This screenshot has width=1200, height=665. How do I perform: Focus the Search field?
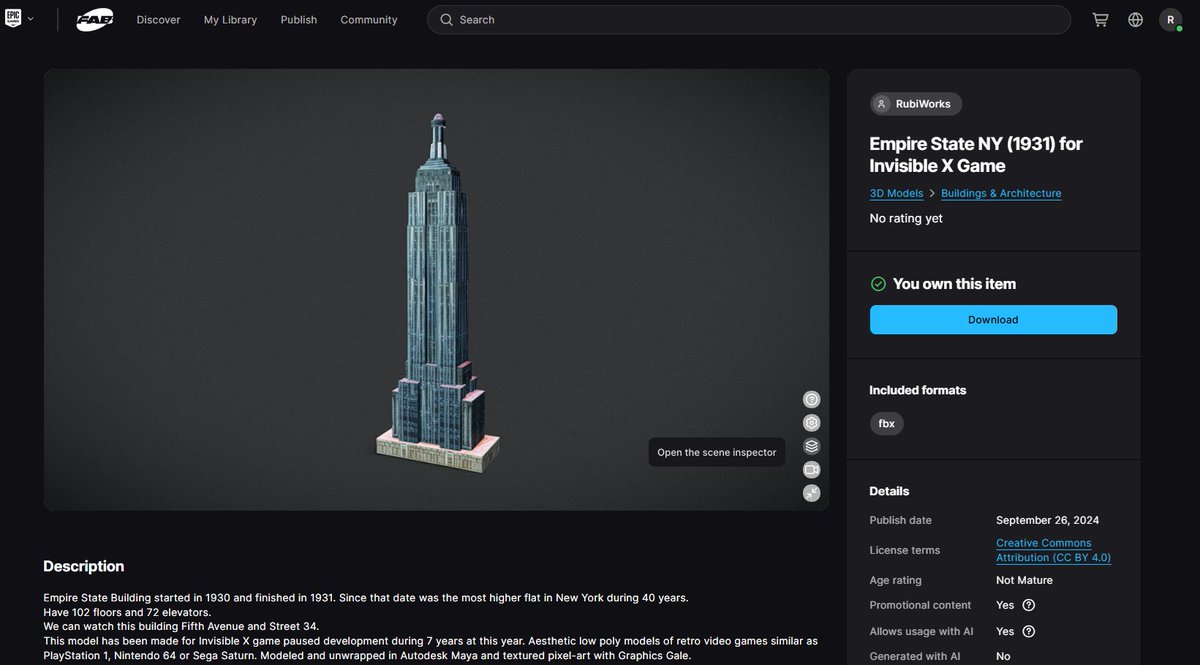(749, 20)
